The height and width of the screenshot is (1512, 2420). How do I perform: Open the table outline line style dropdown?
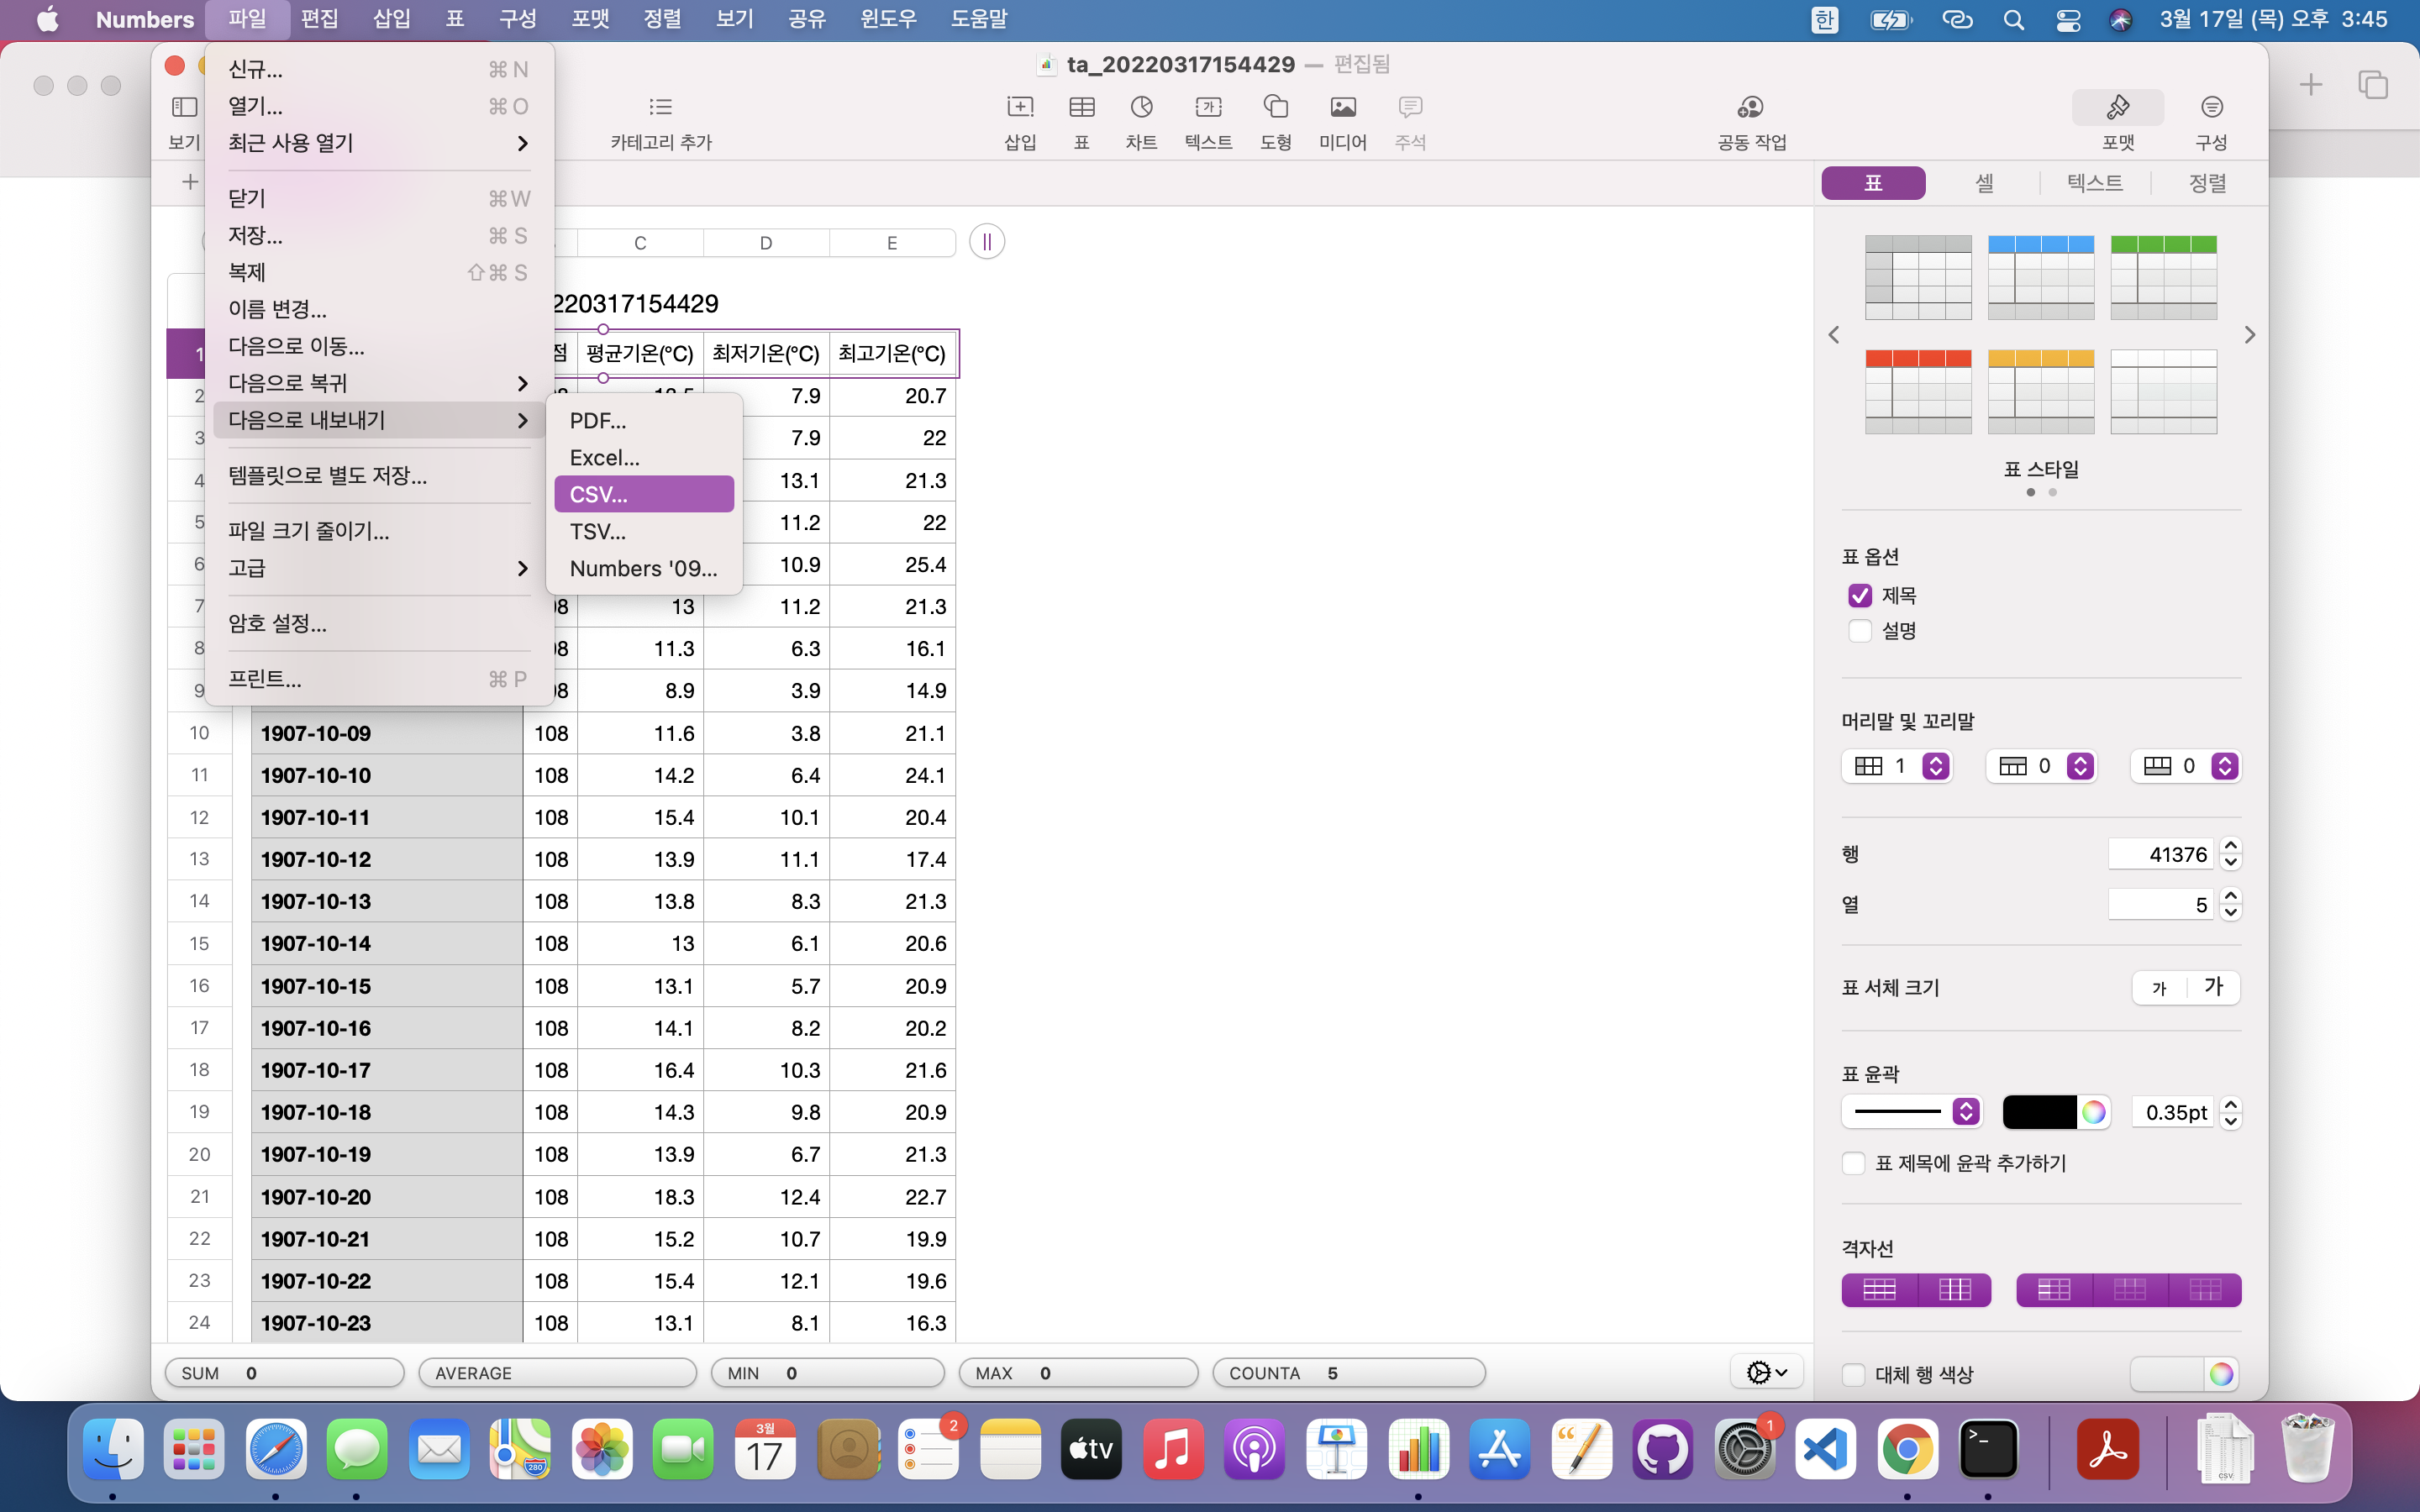click(1911, 1112)
